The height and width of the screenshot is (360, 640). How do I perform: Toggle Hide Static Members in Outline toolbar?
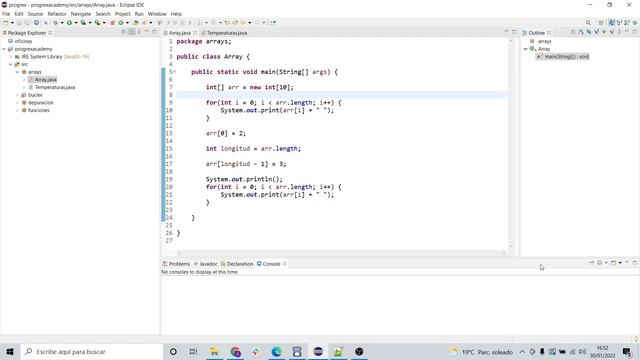coord(596,32)
